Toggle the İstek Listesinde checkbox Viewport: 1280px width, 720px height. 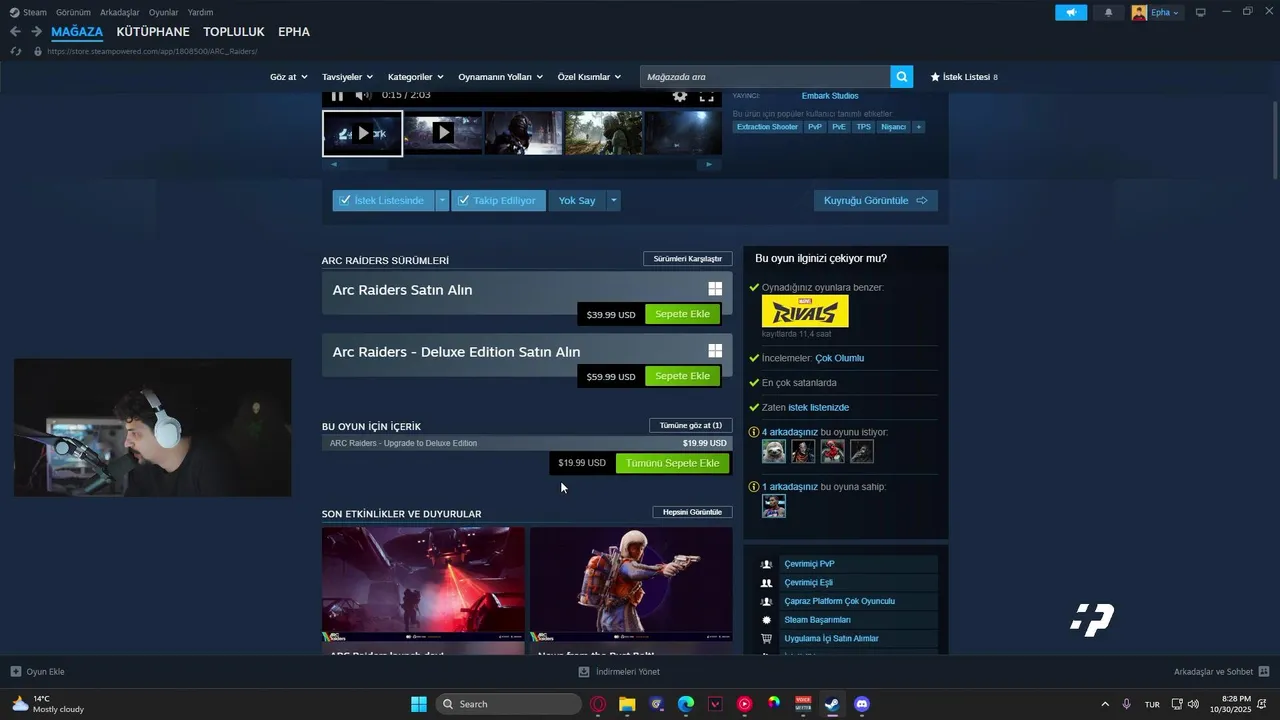click(345, 200)
